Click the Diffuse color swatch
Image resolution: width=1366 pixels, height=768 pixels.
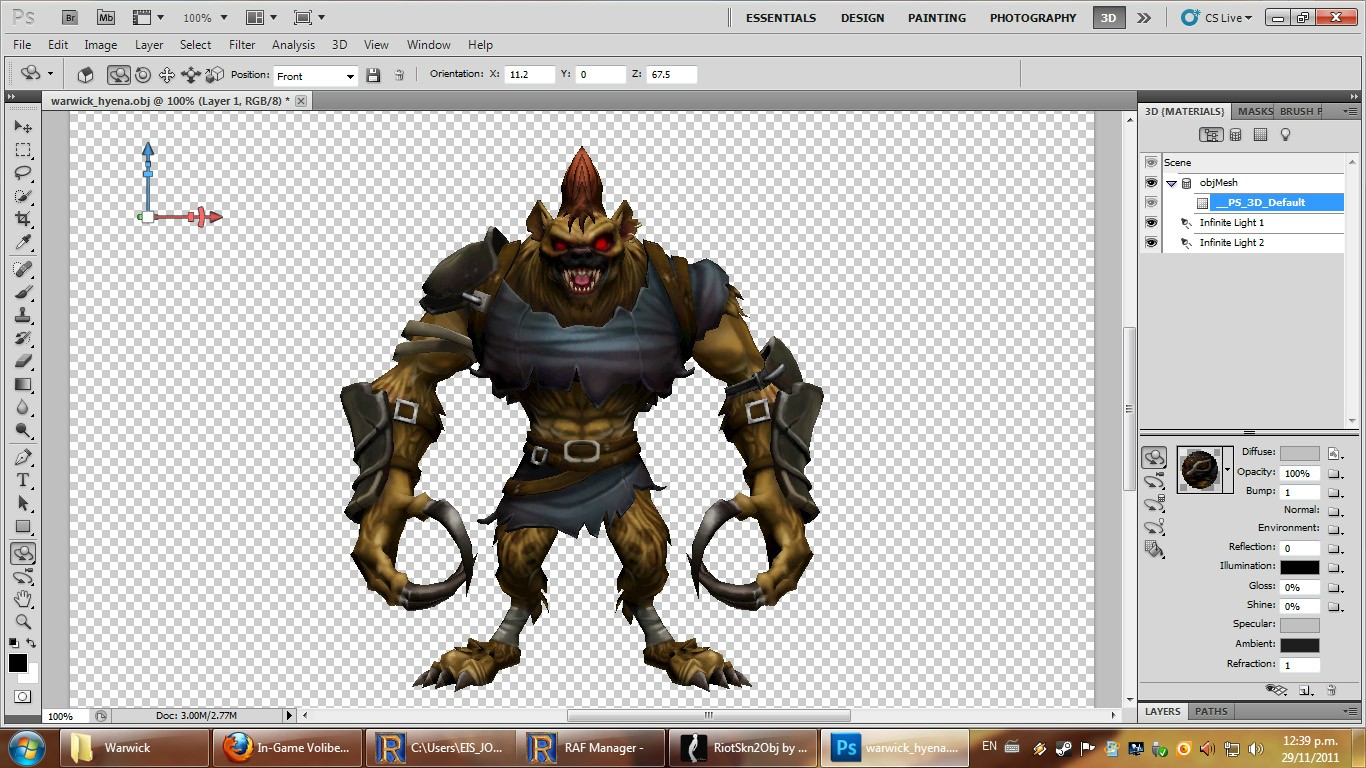point(1300,454)
